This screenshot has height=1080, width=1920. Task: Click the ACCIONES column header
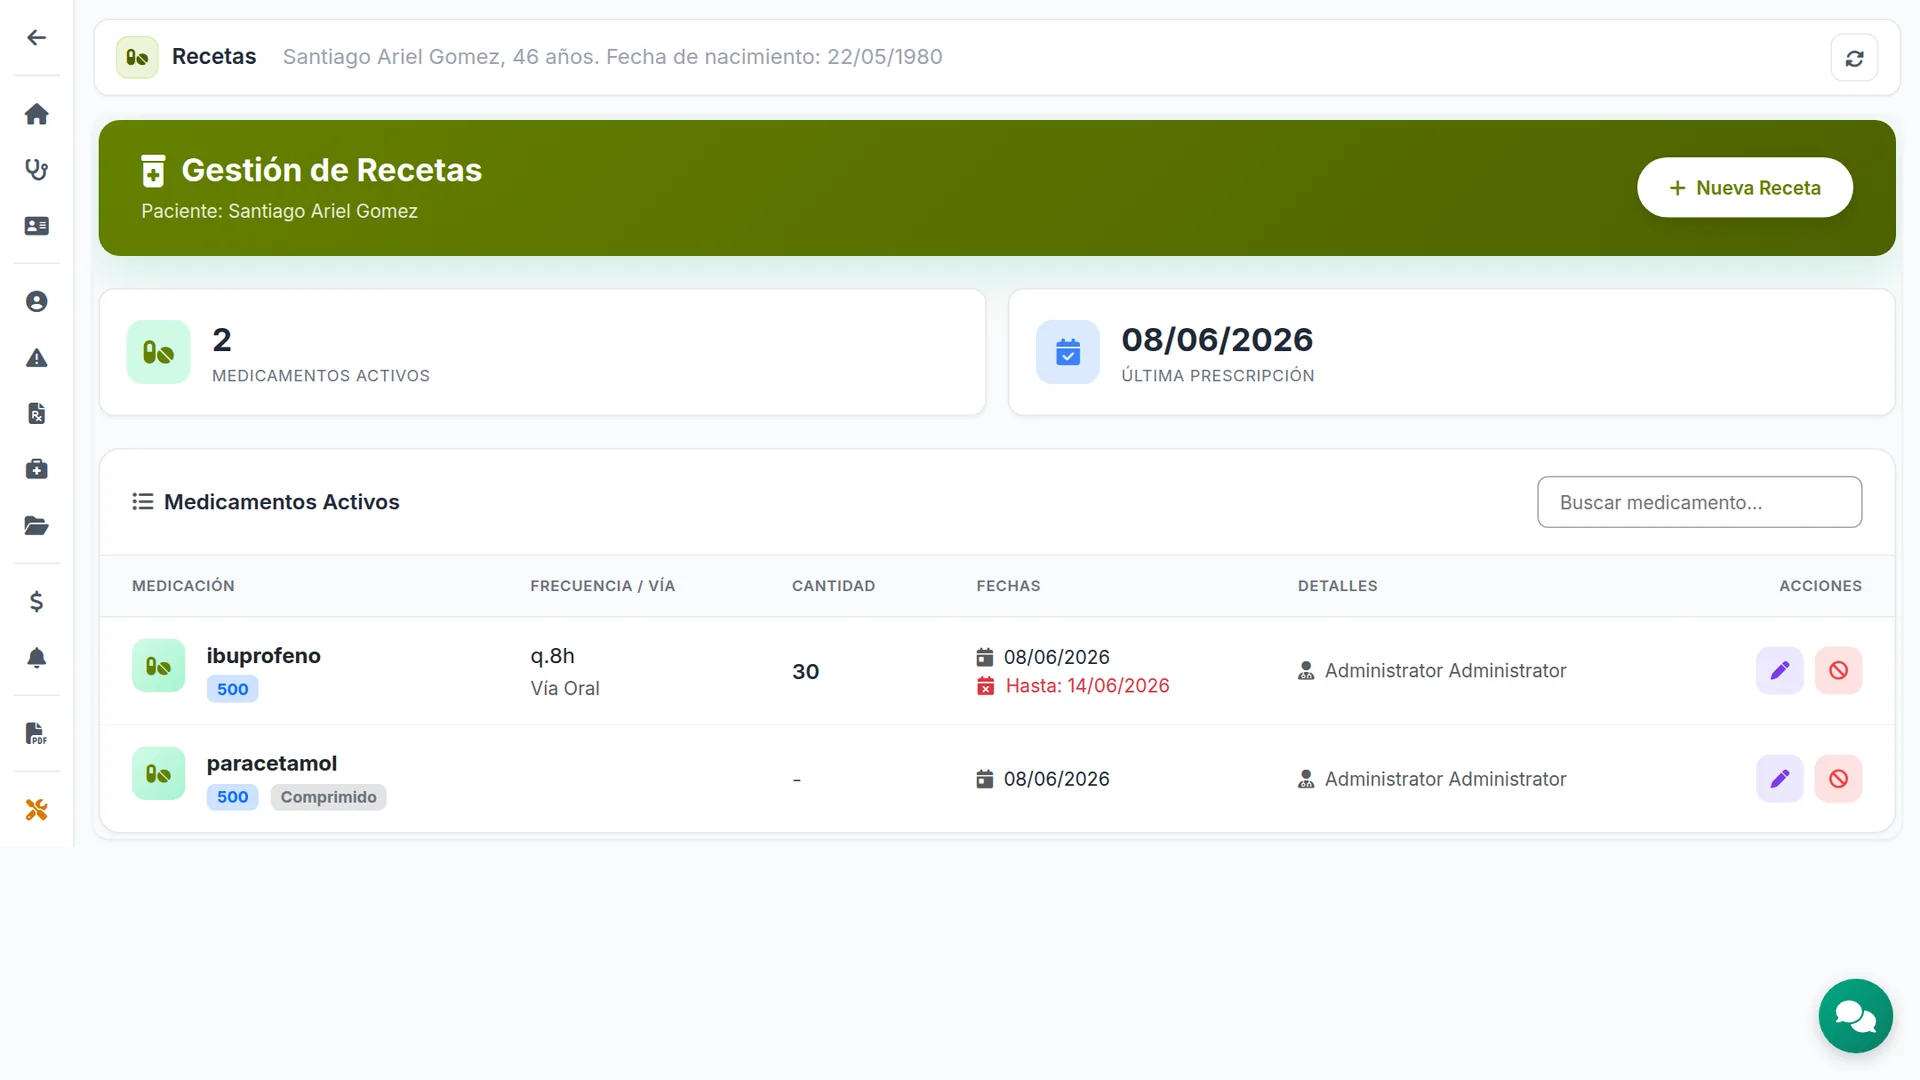pos(1820,586)
